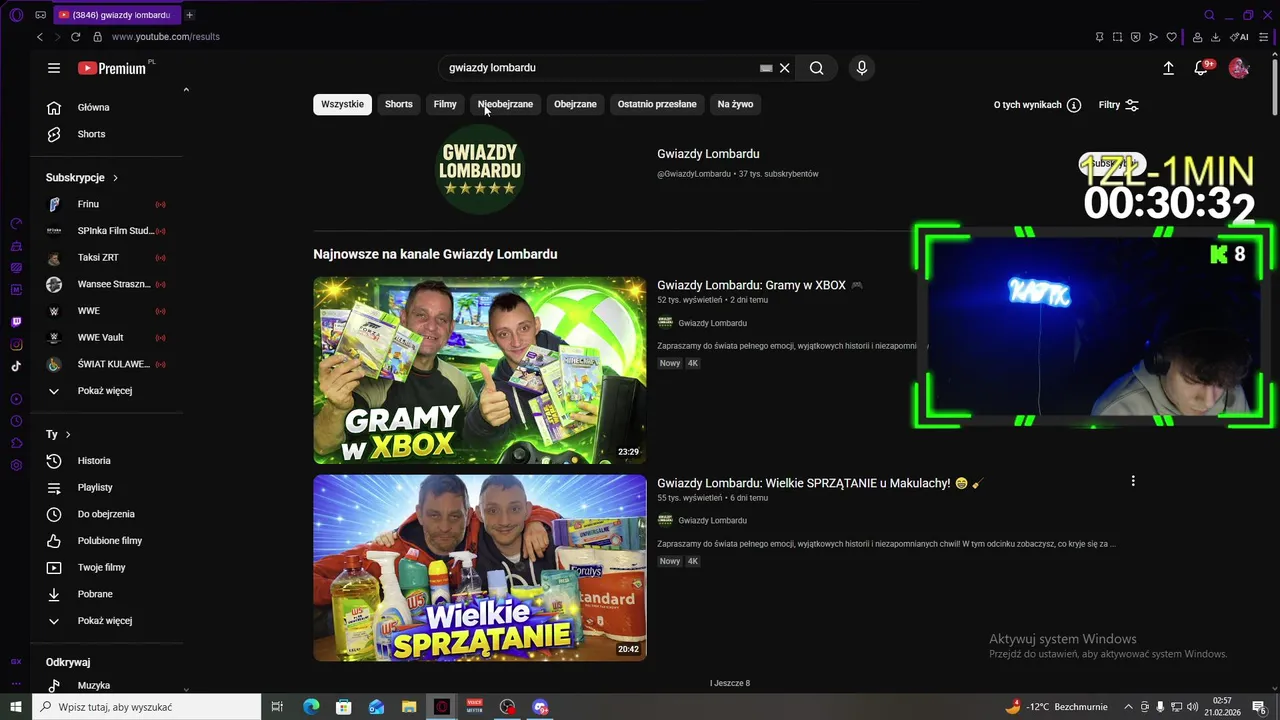Add page to bookmarks heart icon
This screenshot has width=1280, height=720.
pyautogui.click(x=1171, y=37)
